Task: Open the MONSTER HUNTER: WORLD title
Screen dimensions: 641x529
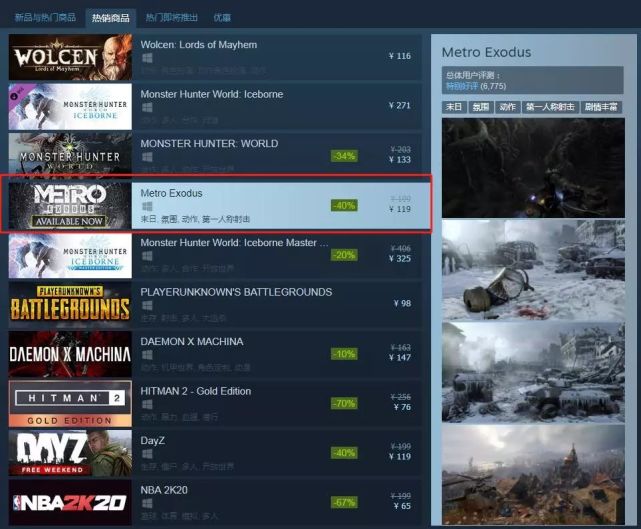Action: [x=209, y=143]
